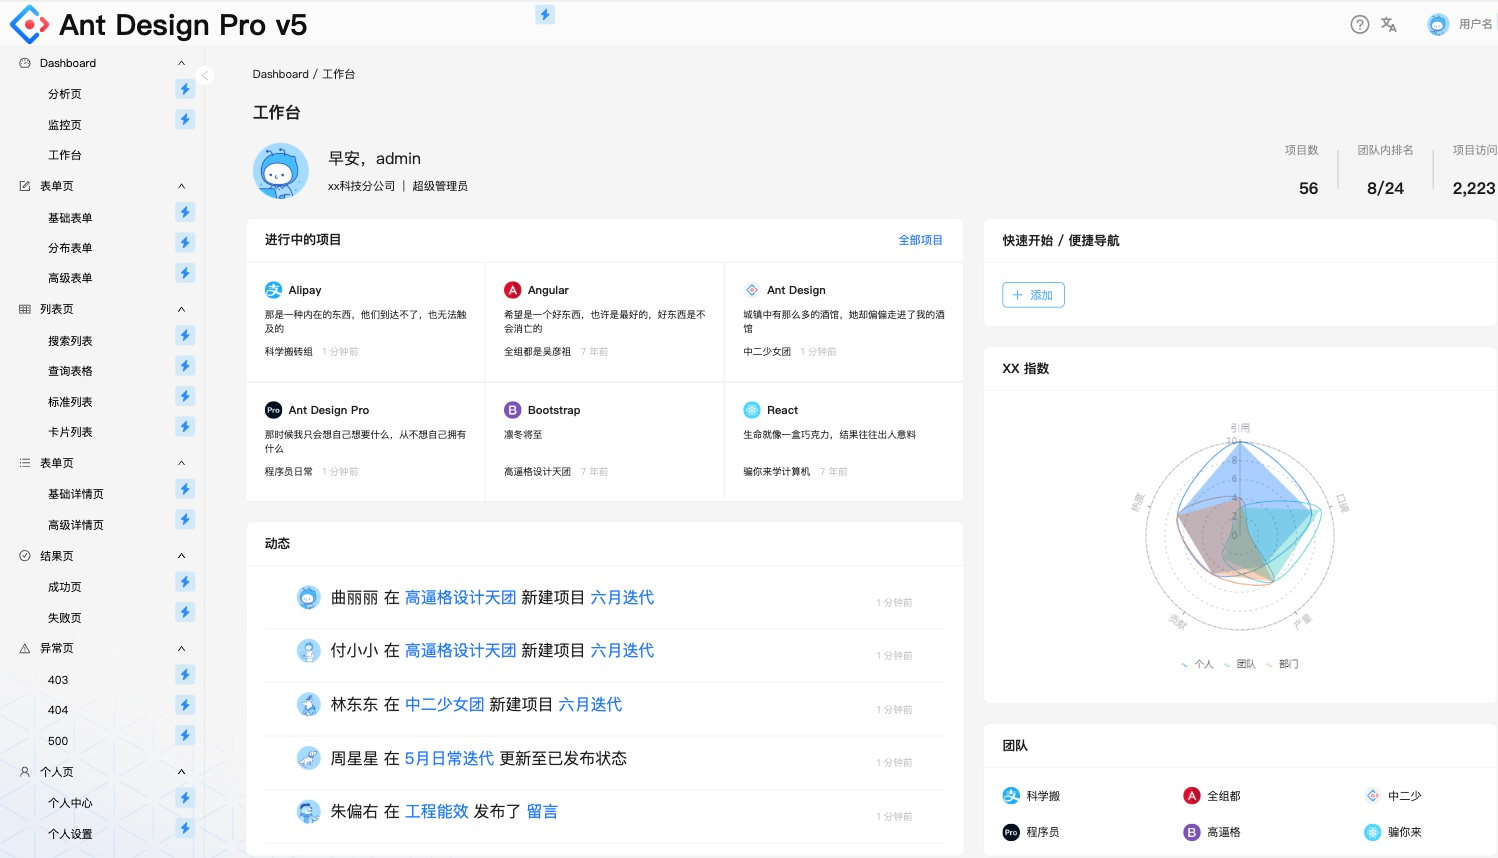Screen dimensions: 1498x858
Task: Open the Ant Design Pro project title
Action: 328,410
